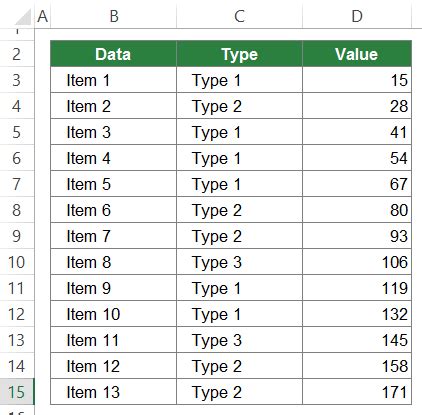
Task: Click the cell containing Item 10
Action: coord(113,314)
